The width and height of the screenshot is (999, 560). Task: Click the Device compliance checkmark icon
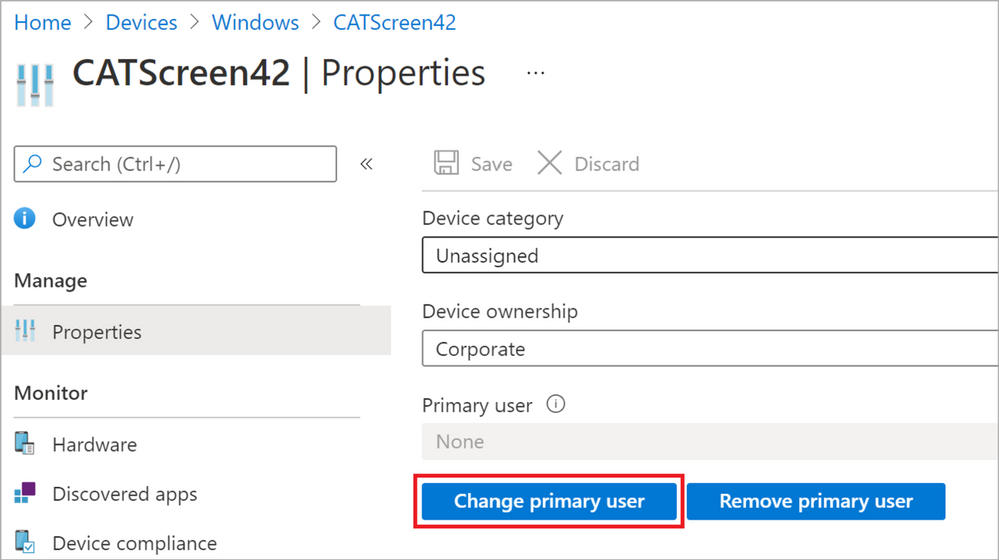click(x=25, y=542)
